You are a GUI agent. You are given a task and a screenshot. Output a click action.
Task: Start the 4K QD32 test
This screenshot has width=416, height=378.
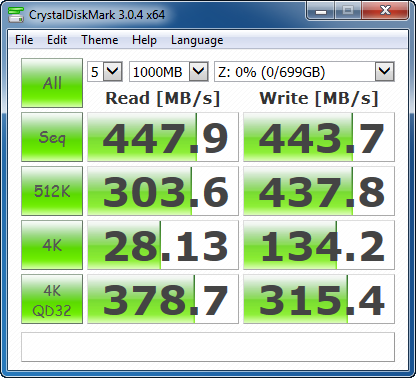pos(52,299)
